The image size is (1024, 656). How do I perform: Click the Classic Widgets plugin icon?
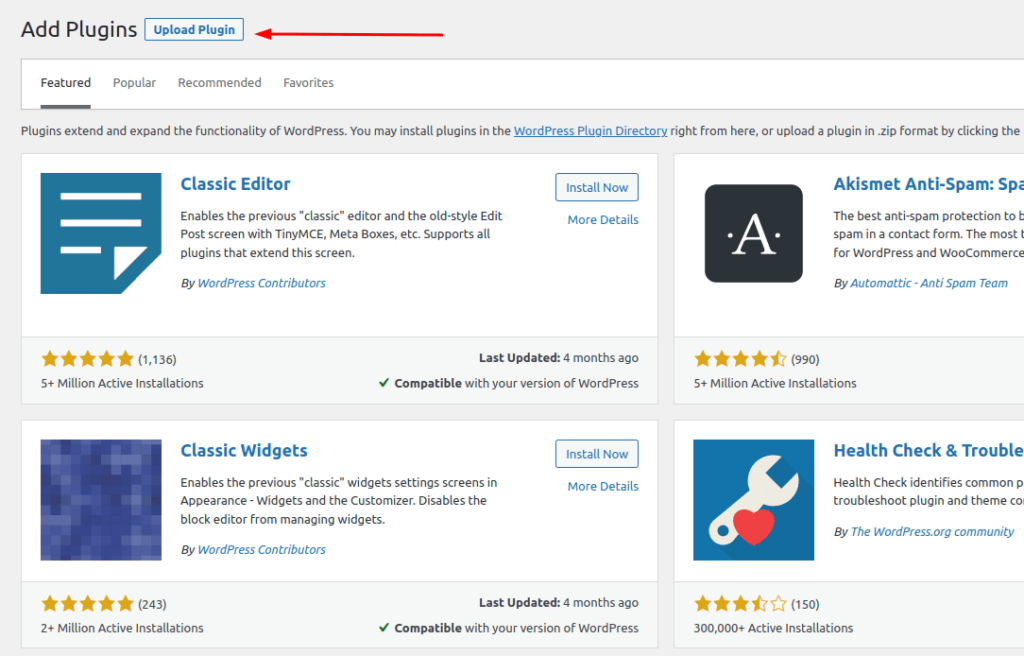[x=101, y=500]
